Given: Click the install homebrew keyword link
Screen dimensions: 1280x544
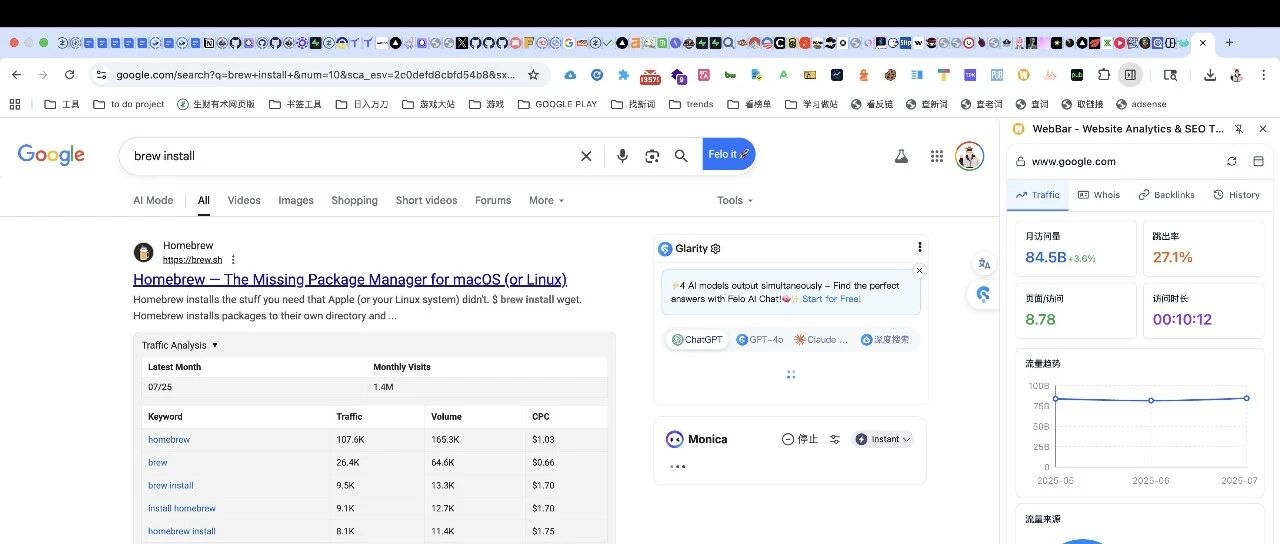Looking at the screenshot, I should coord(182,509).
